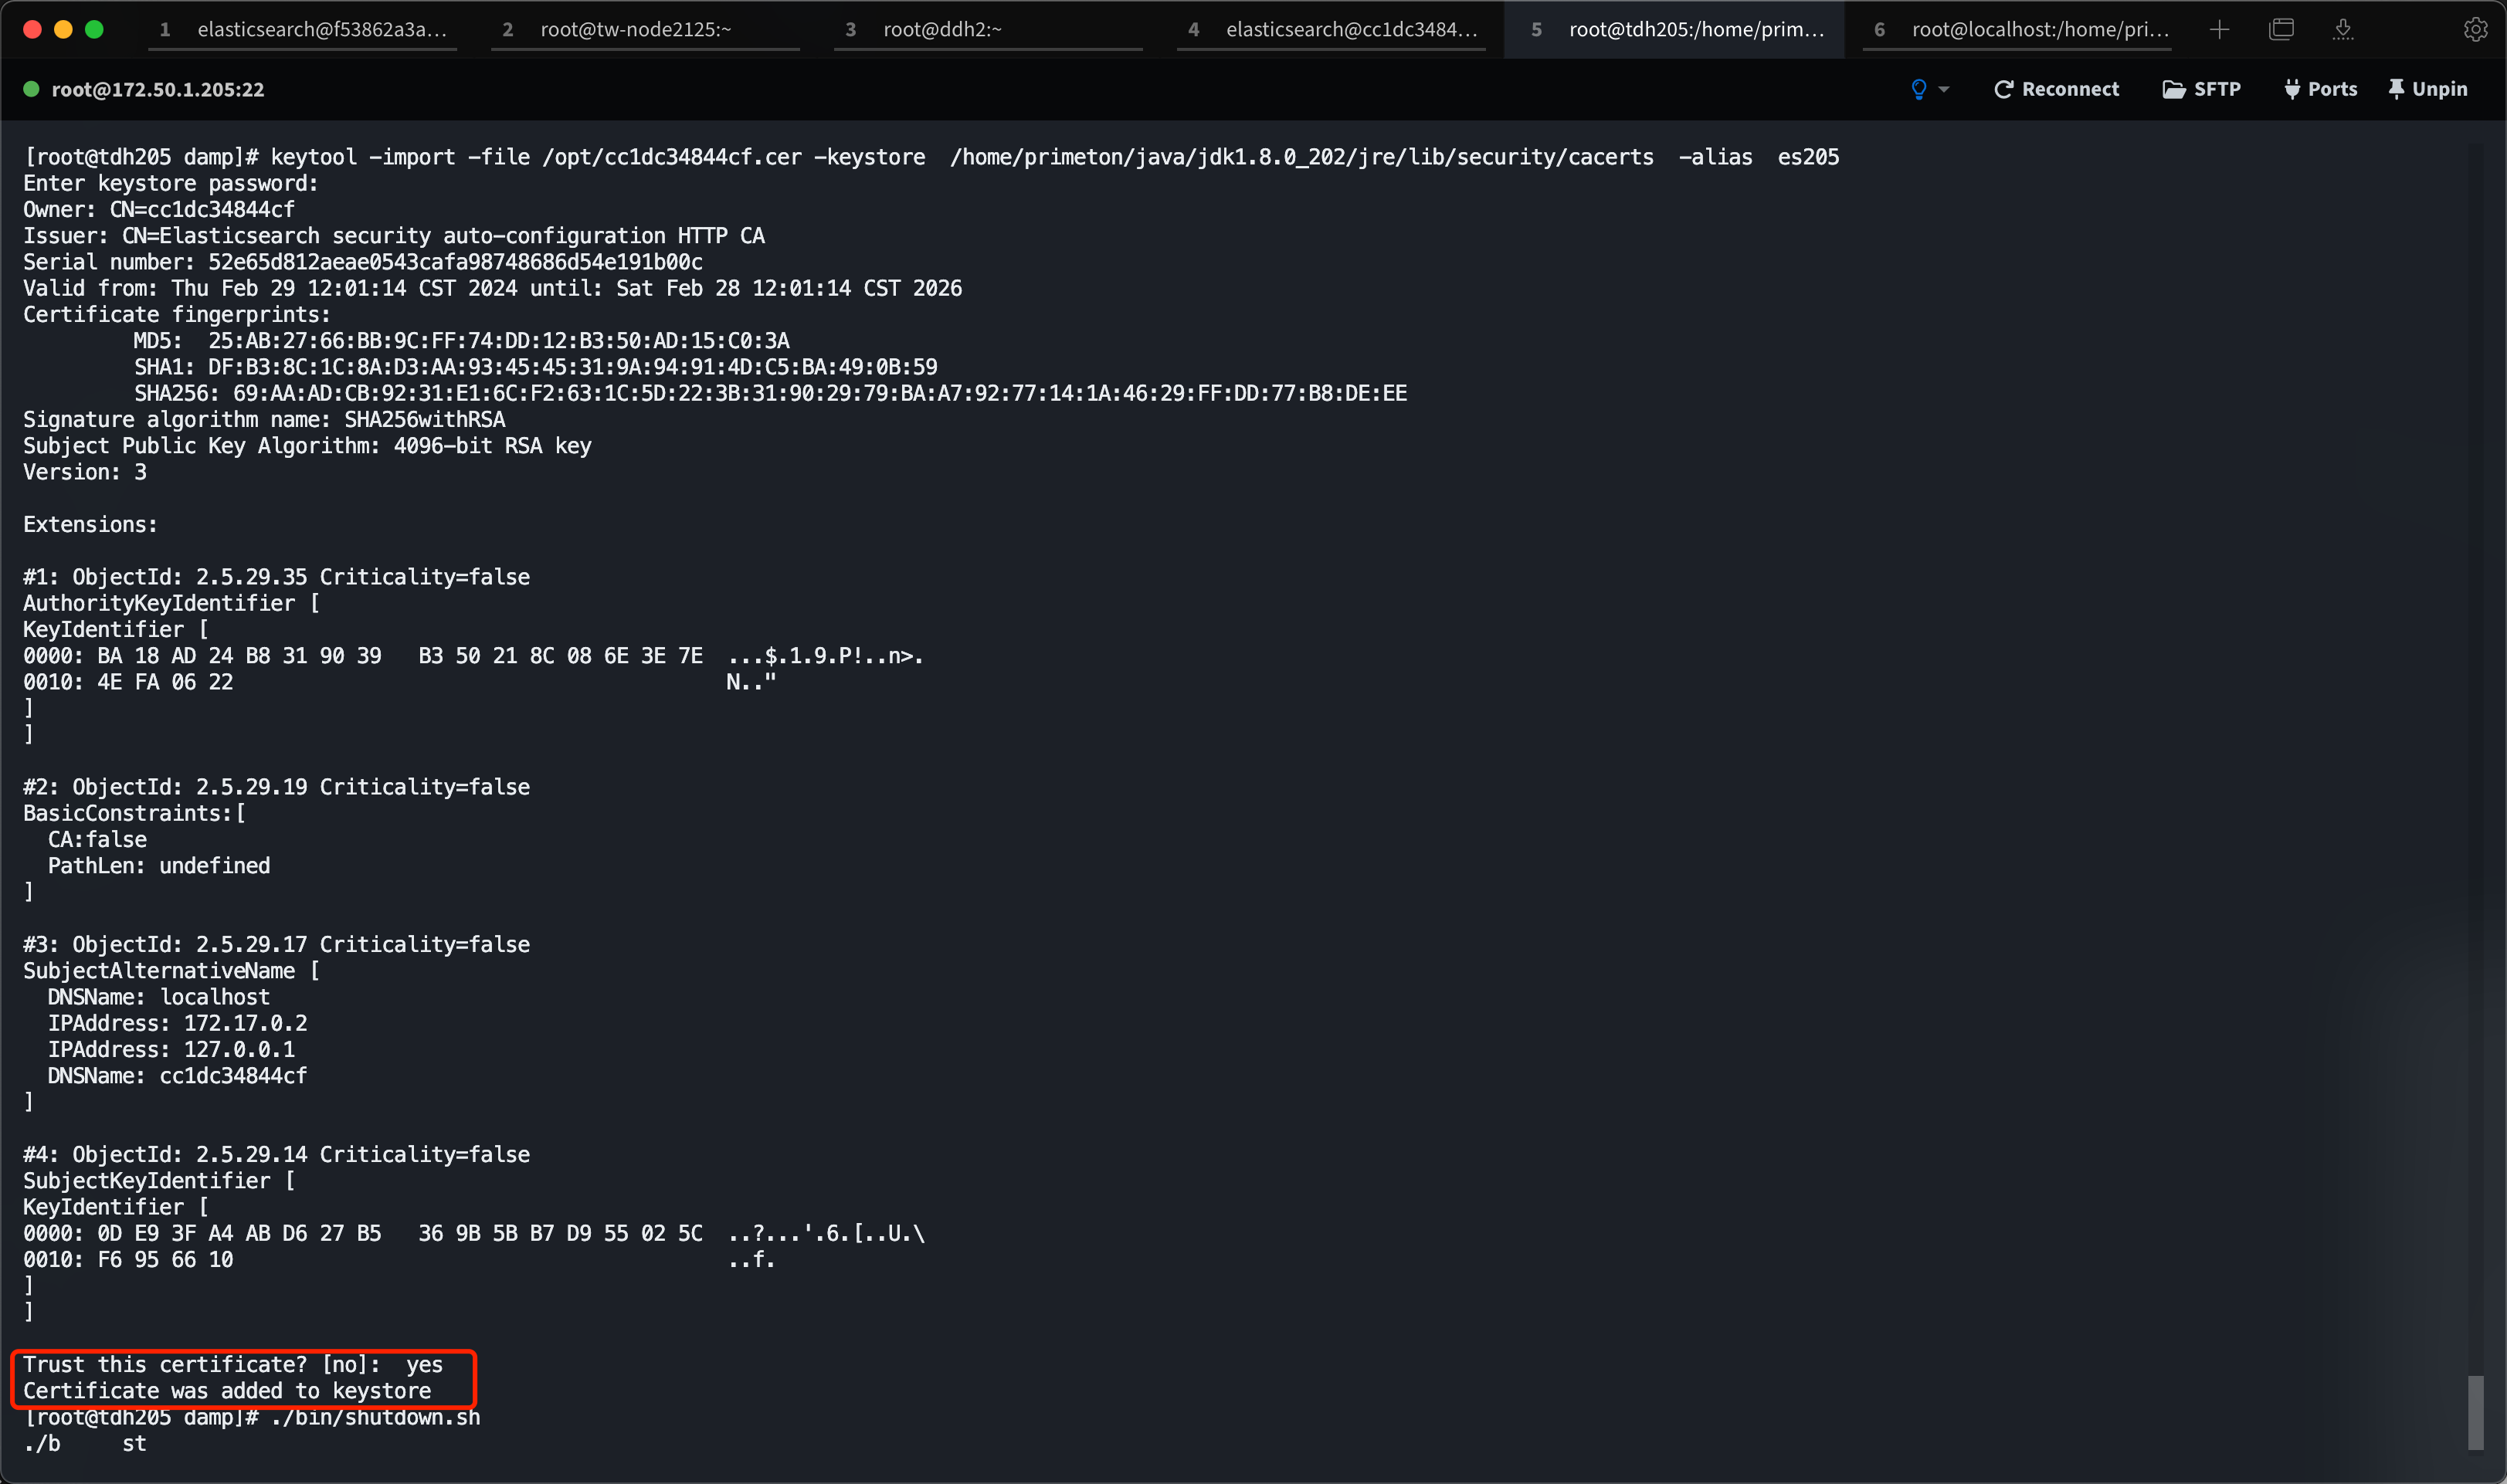
Task: Expand the AI assistant dropdown chevron
Action: point(1942,89)
